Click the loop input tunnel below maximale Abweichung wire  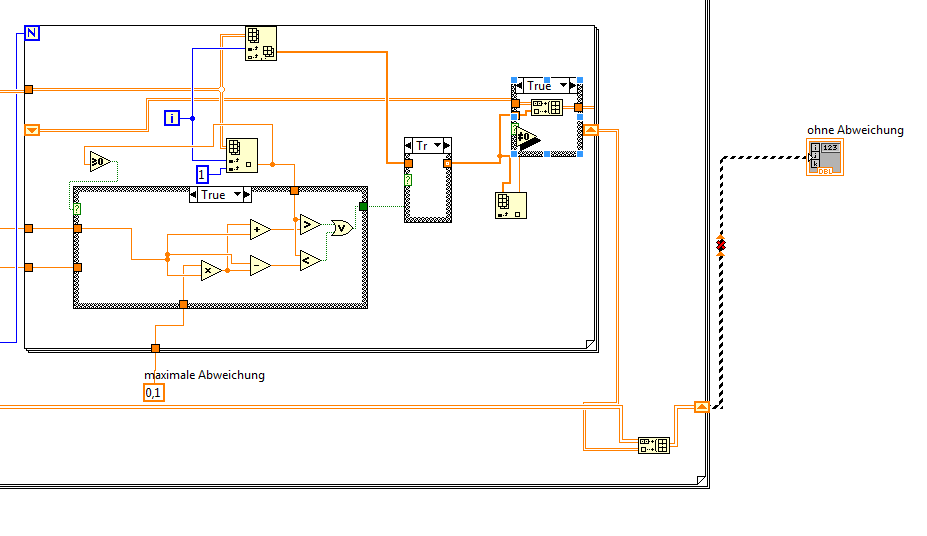pyautogui.click(x=155, y=349)
